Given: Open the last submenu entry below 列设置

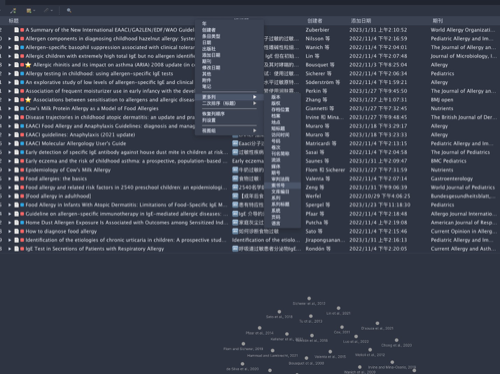Looking at the screenshot, I should coord(229,131).
